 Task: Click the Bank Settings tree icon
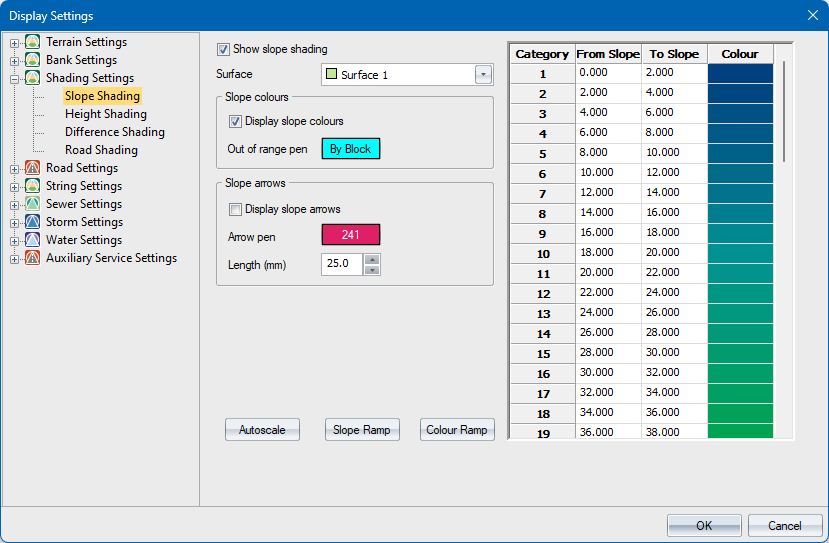point(33,60)
